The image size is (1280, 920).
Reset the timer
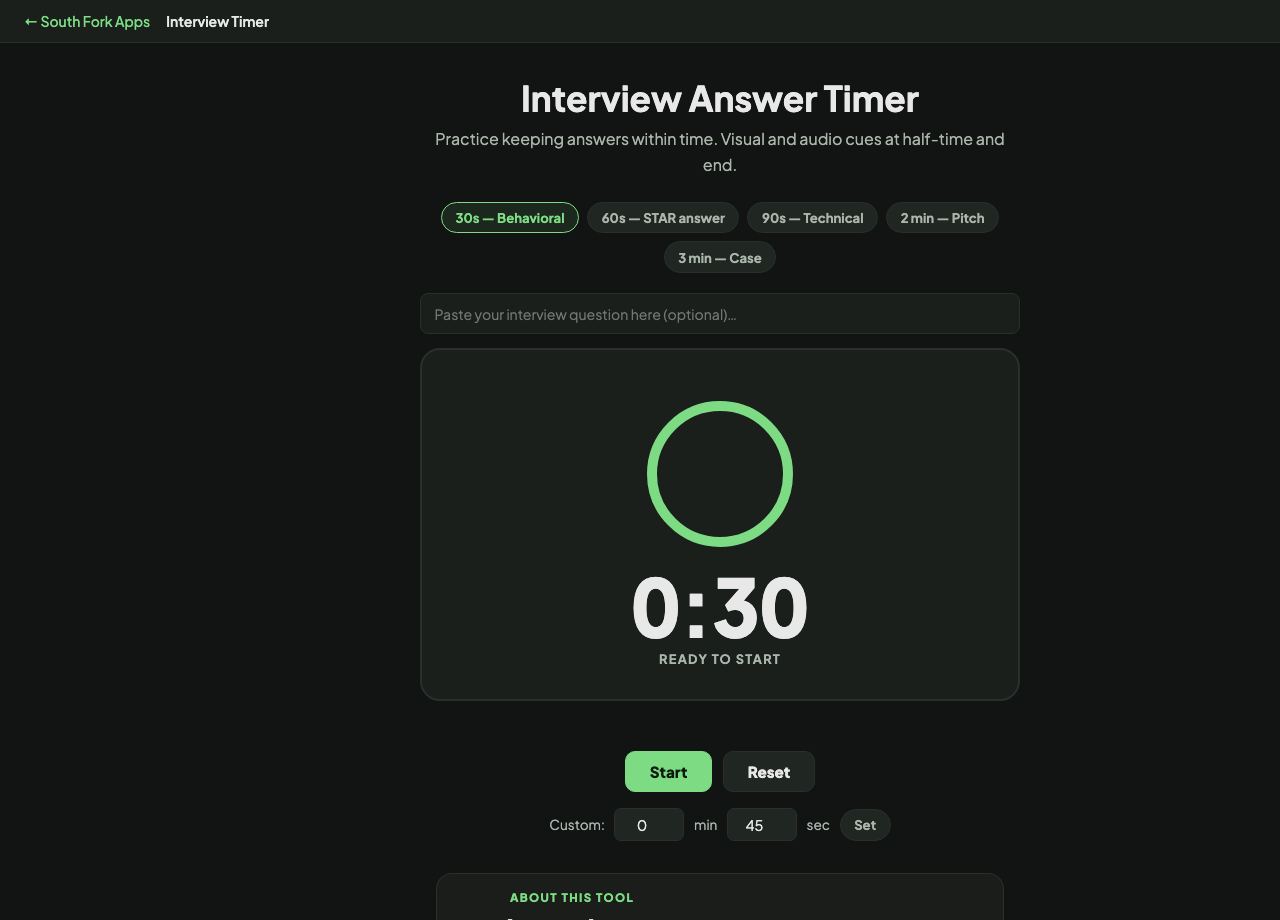(769, 772)
